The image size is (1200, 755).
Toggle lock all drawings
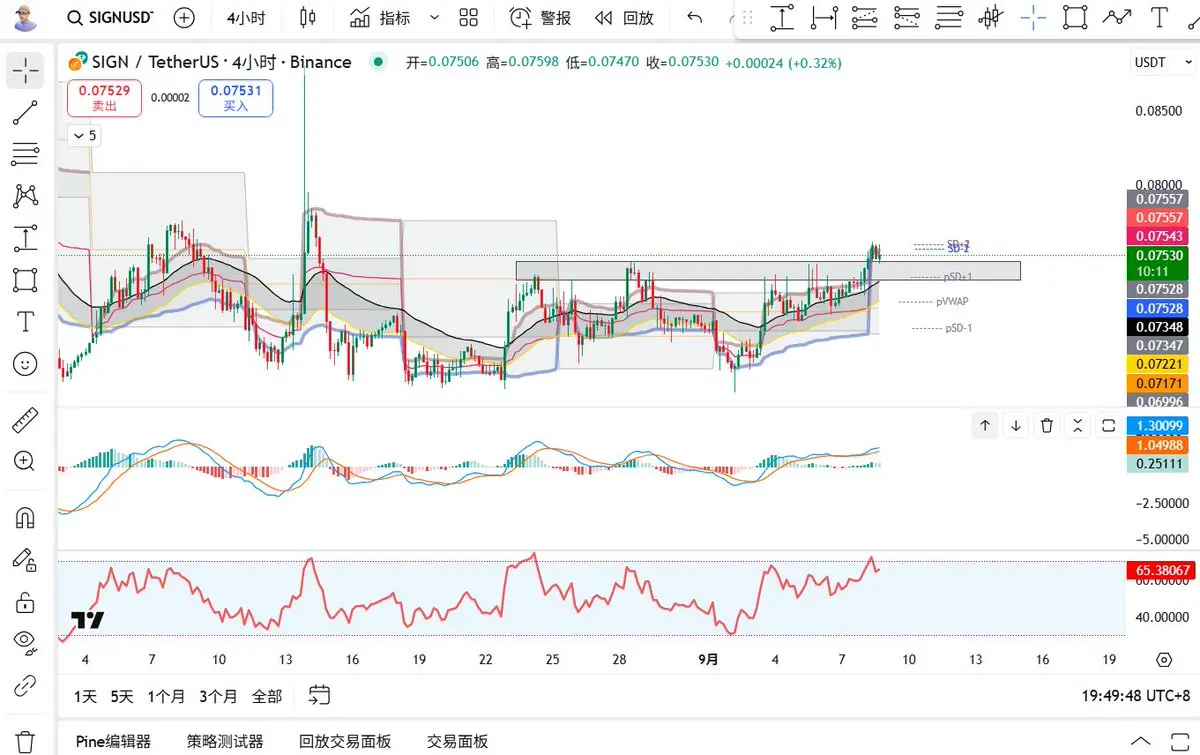click(x=26, y=602)
